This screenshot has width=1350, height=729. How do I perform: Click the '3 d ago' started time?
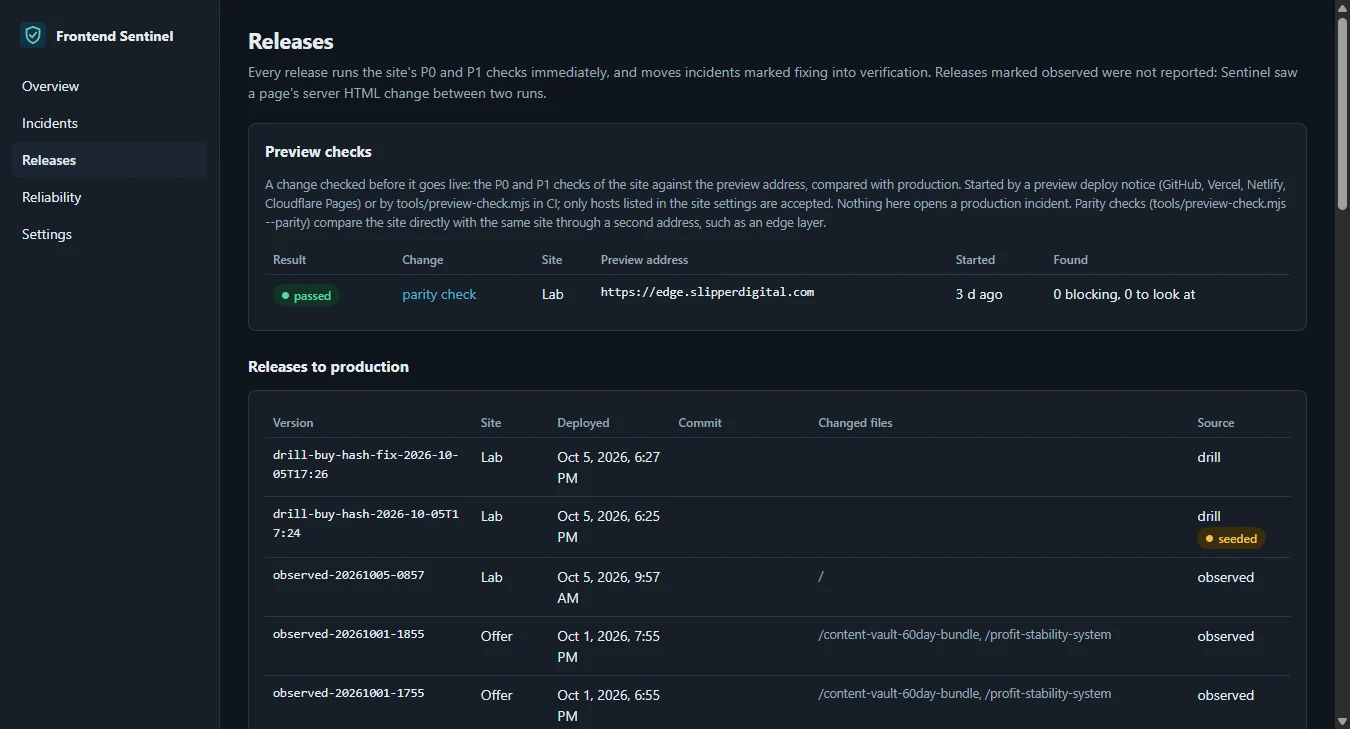coord(979,295)
